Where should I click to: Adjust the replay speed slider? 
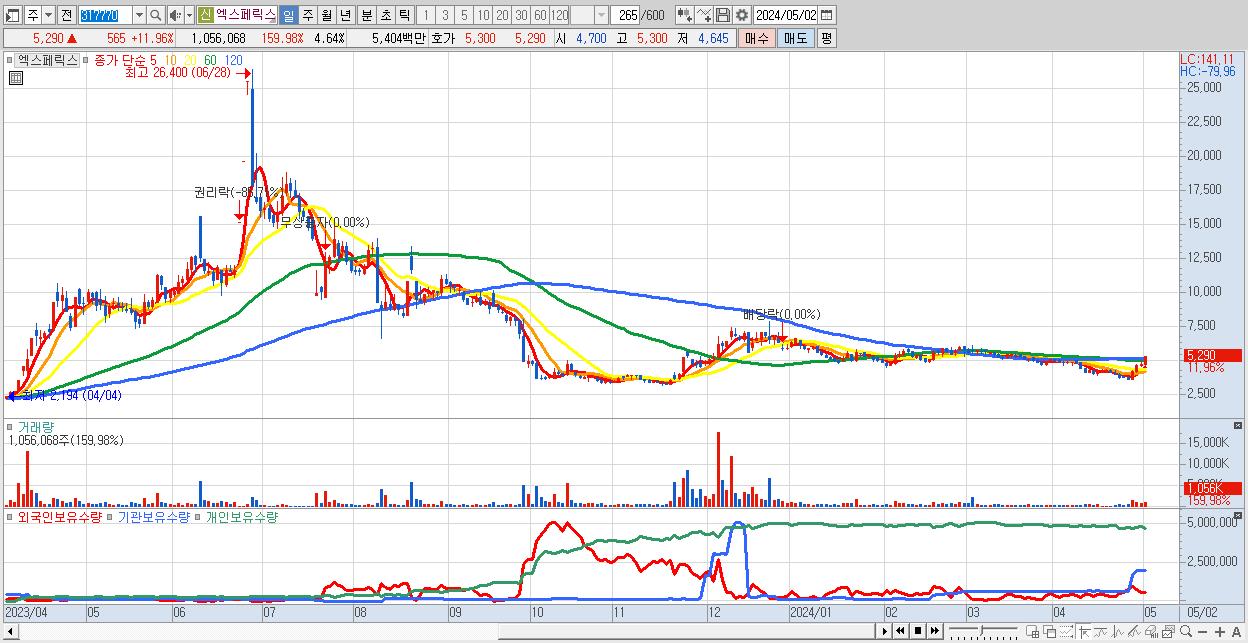tap(982, 631)
